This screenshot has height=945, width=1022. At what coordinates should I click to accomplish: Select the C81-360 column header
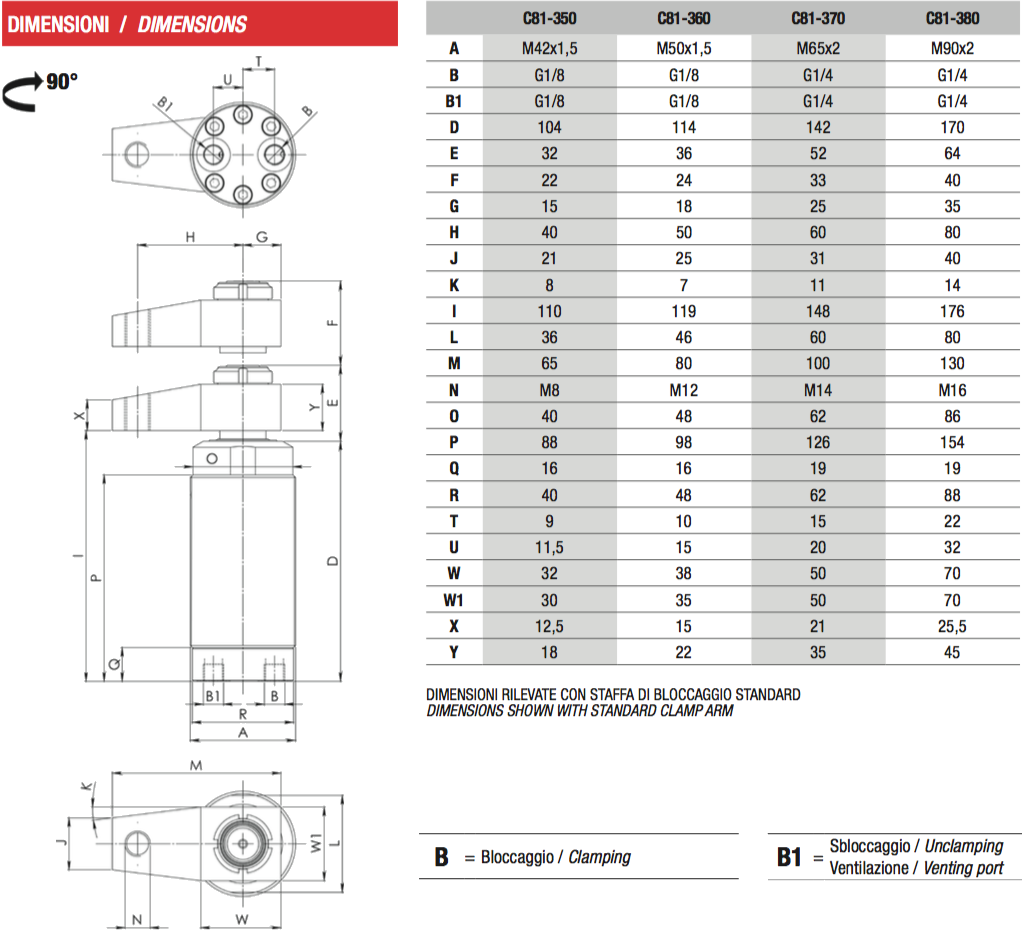pos(684,18)
